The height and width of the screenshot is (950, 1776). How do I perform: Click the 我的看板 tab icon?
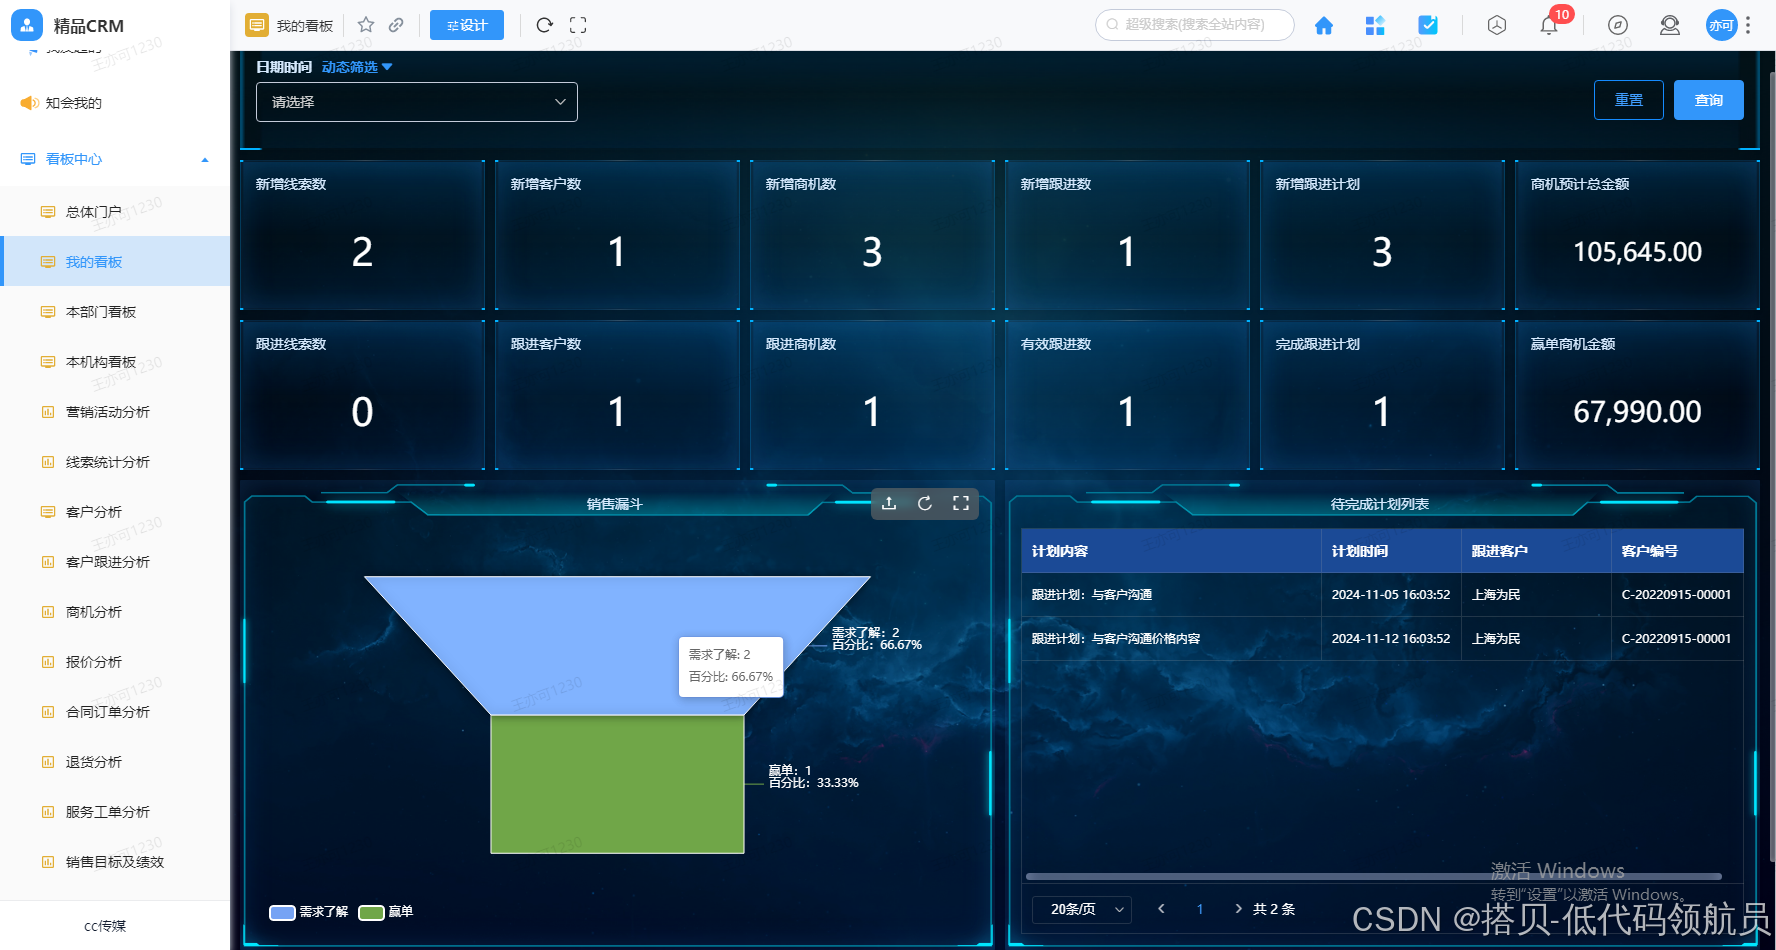[x=257, y=25]
